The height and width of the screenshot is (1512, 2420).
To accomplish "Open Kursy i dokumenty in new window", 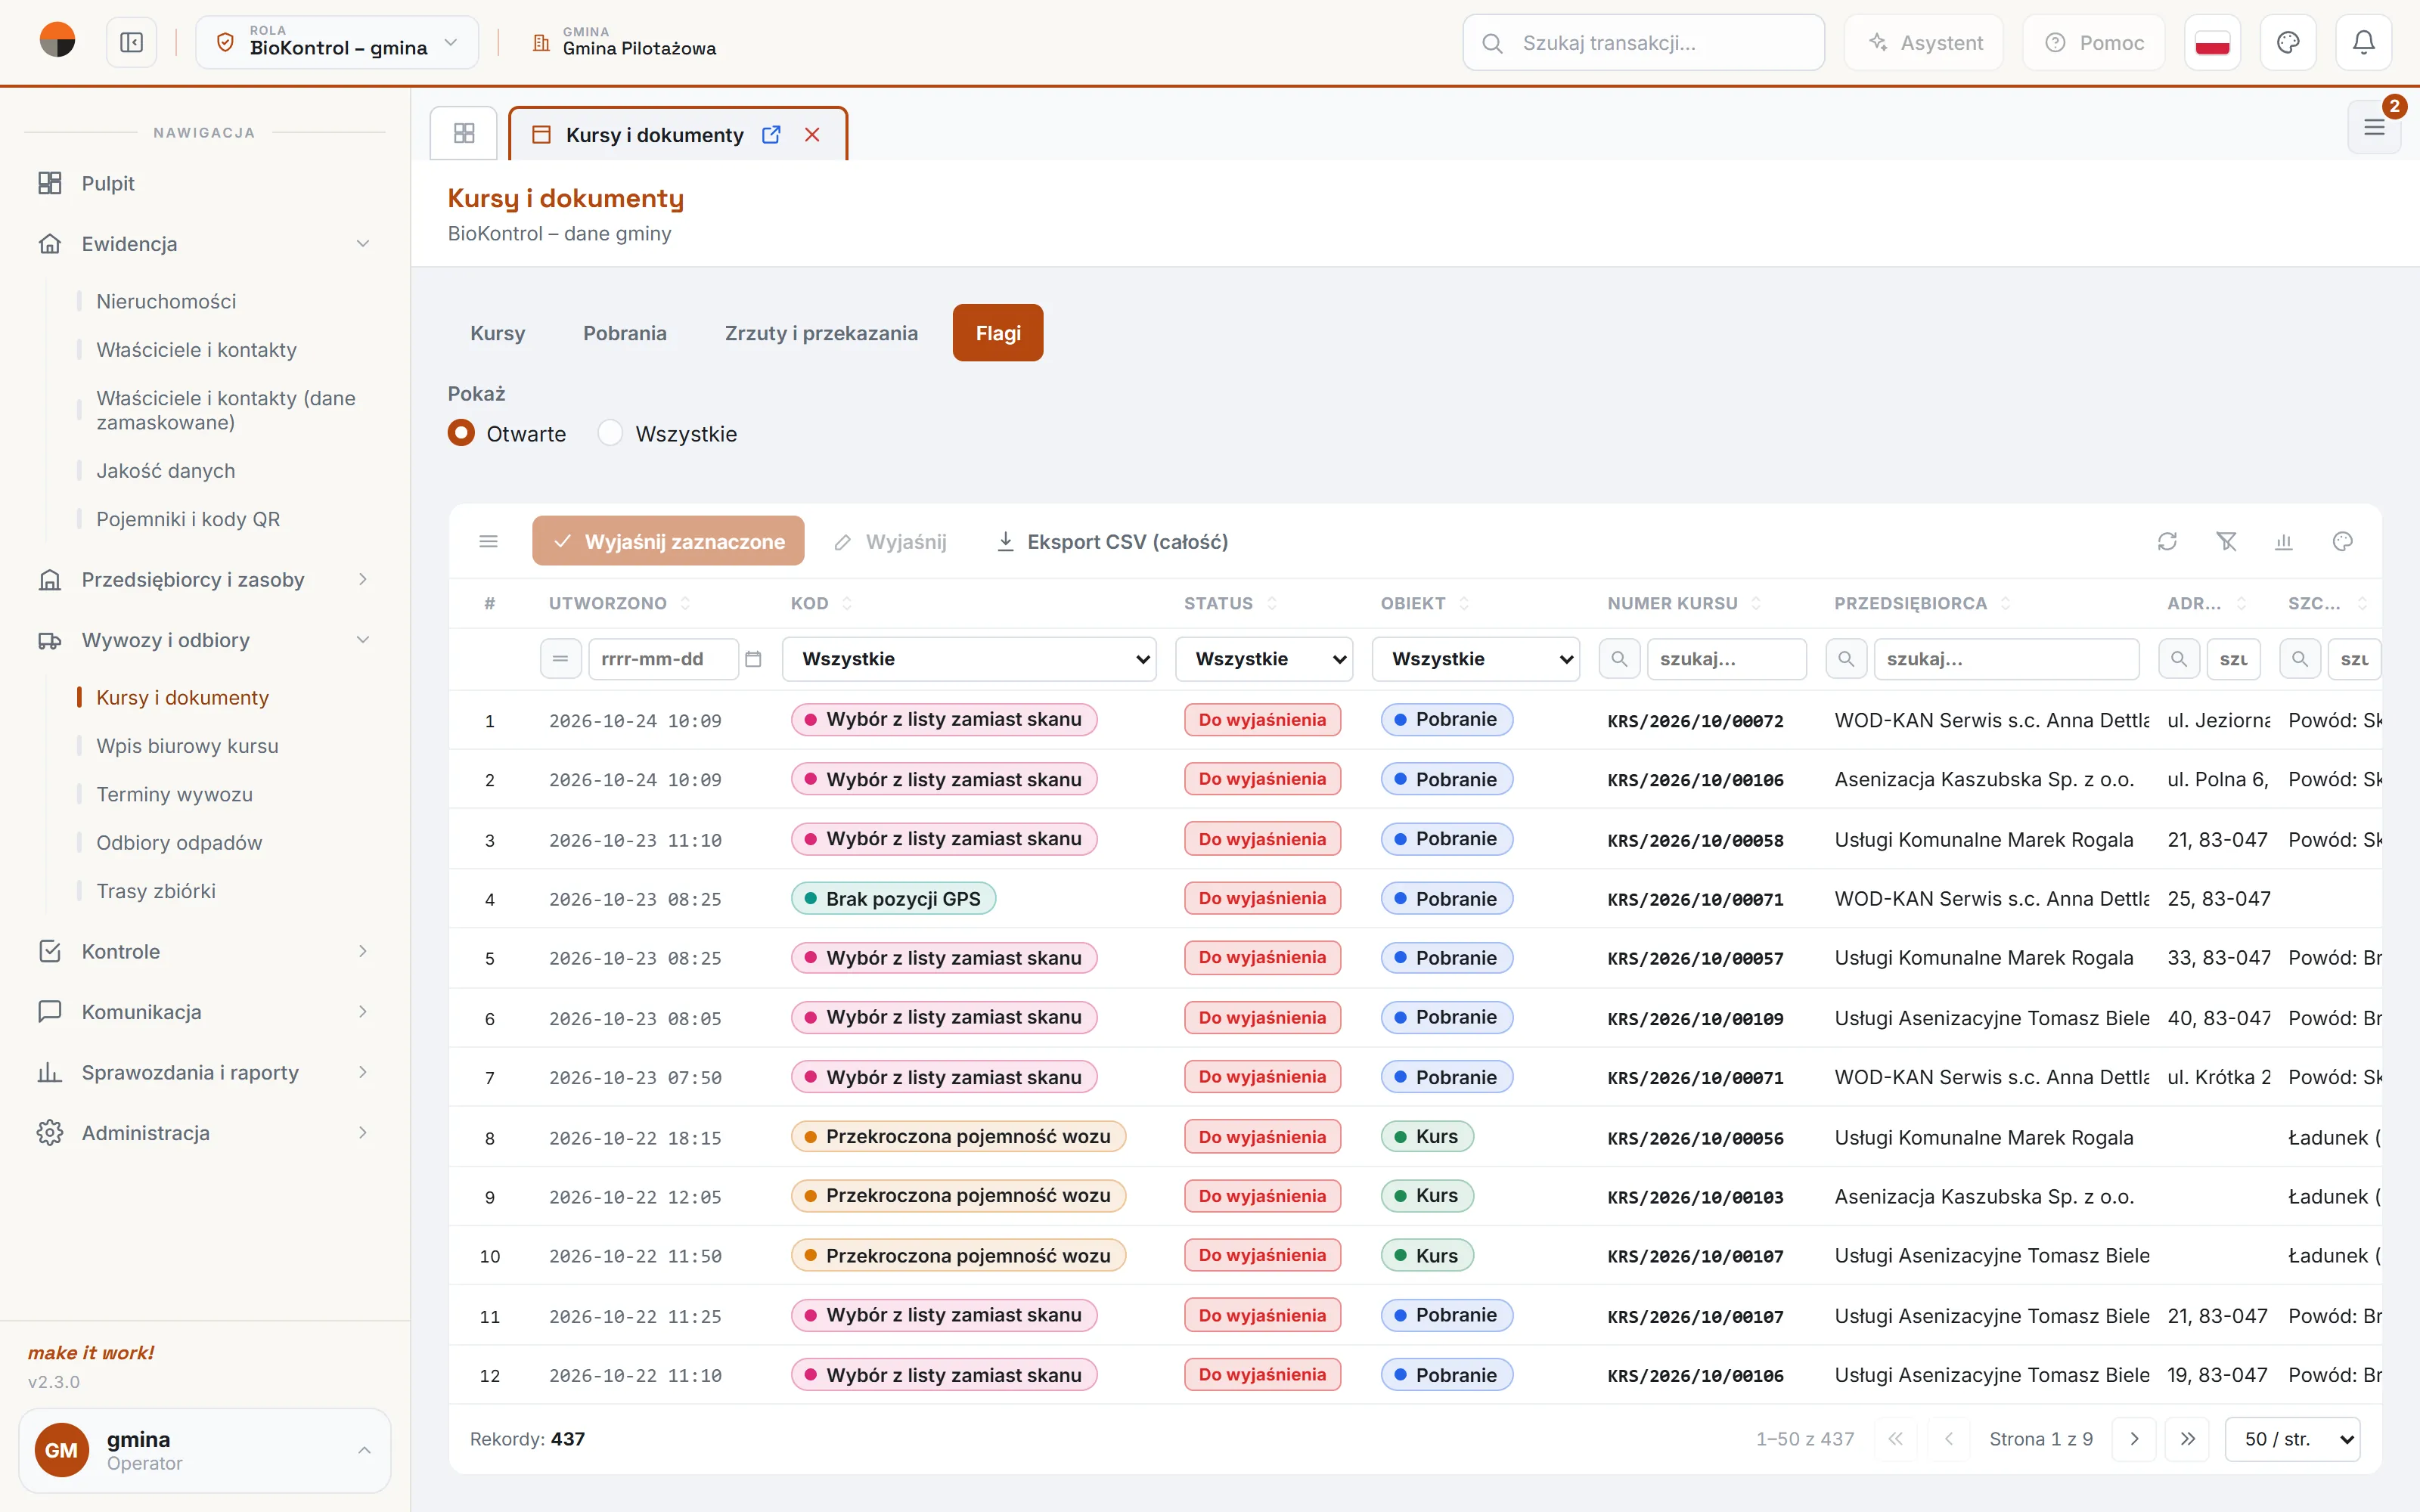I will tap(771, 135).
